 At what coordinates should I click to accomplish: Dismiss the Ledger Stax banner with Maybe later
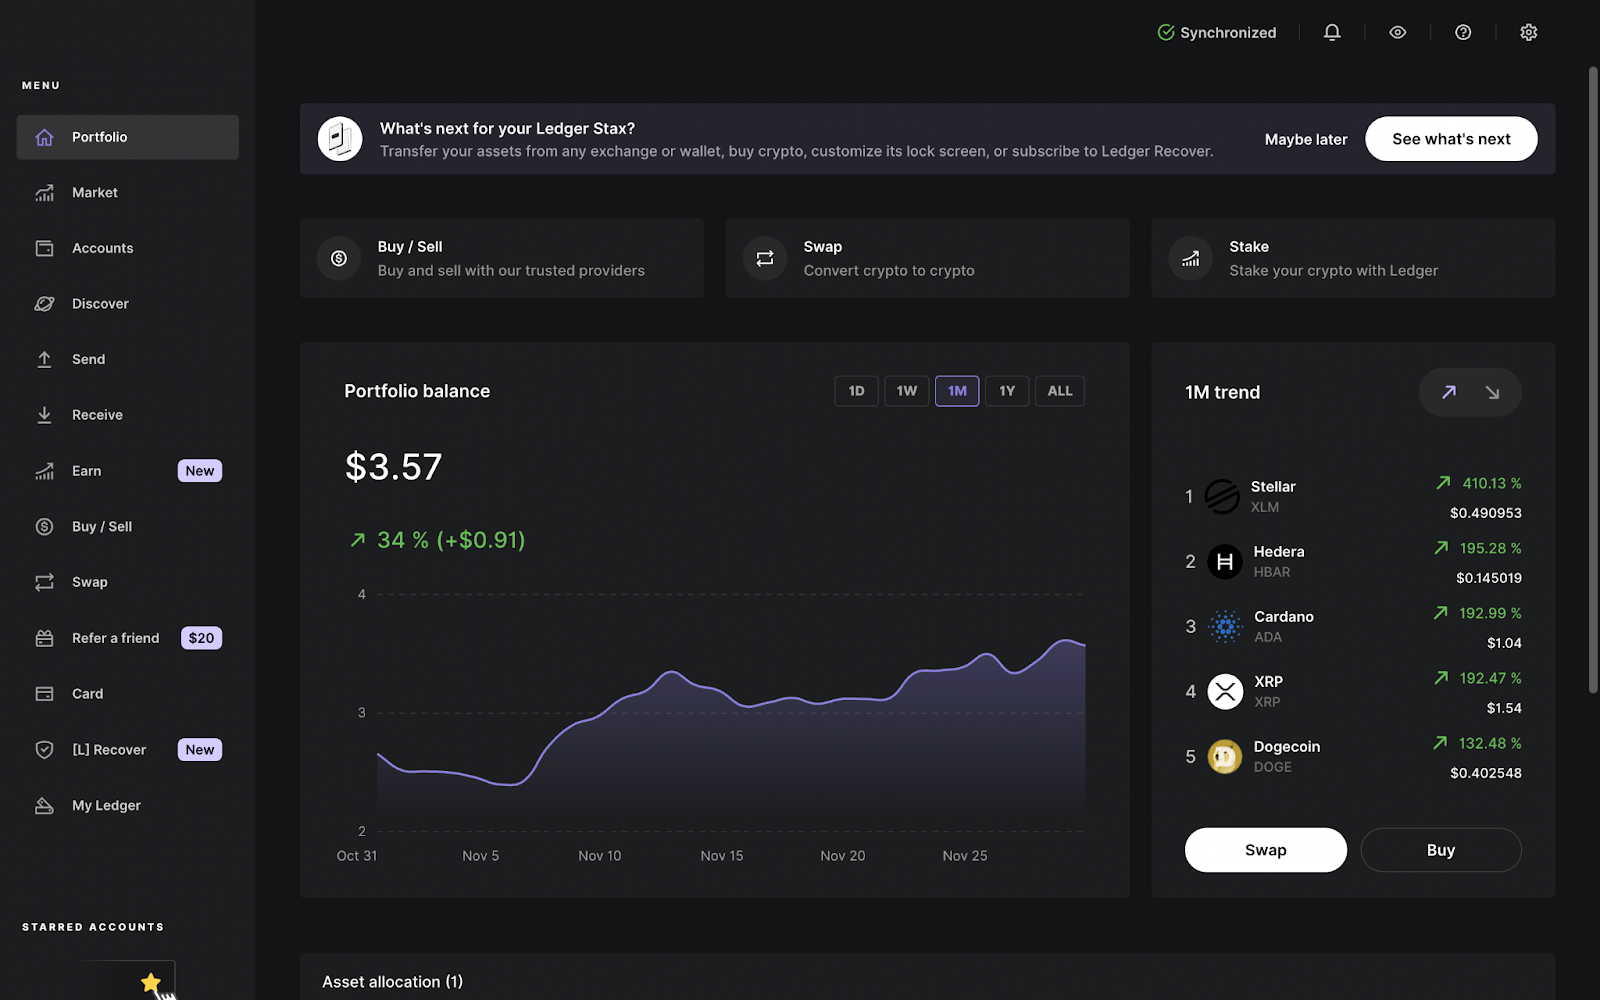point(1306,139)
